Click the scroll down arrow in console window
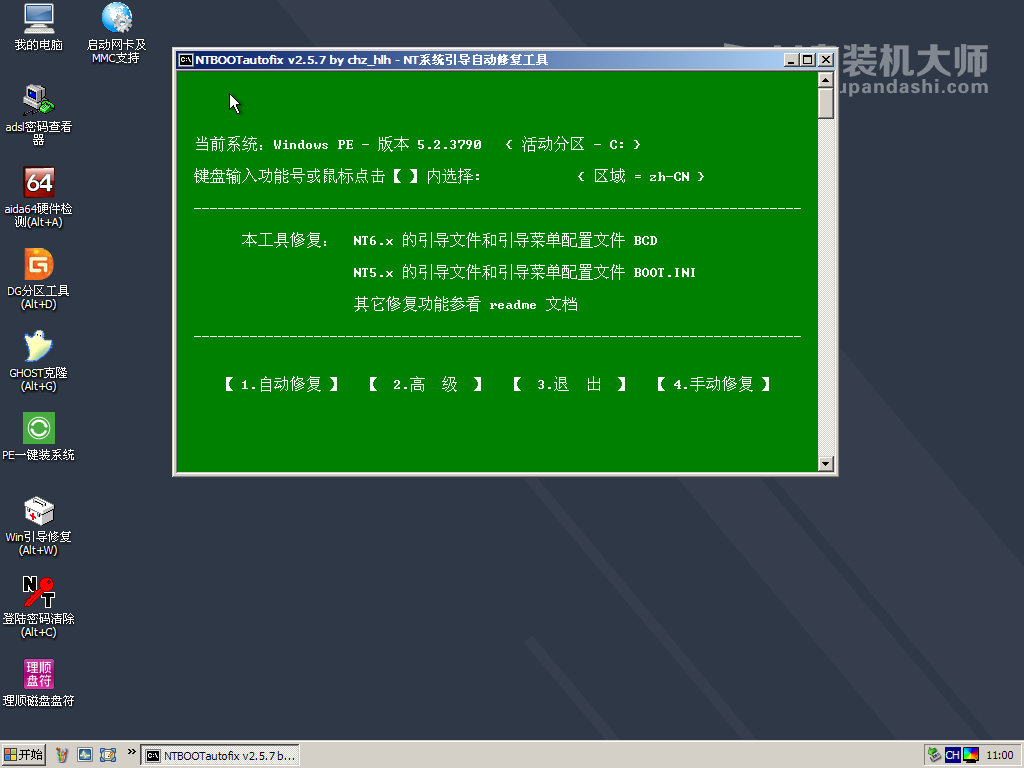 point(825,464)
